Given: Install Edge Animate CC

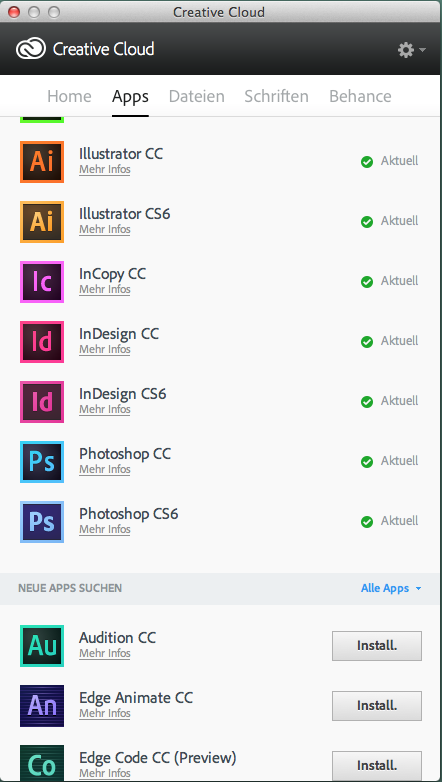Looking at the screenshot, I should coord(377,706).
